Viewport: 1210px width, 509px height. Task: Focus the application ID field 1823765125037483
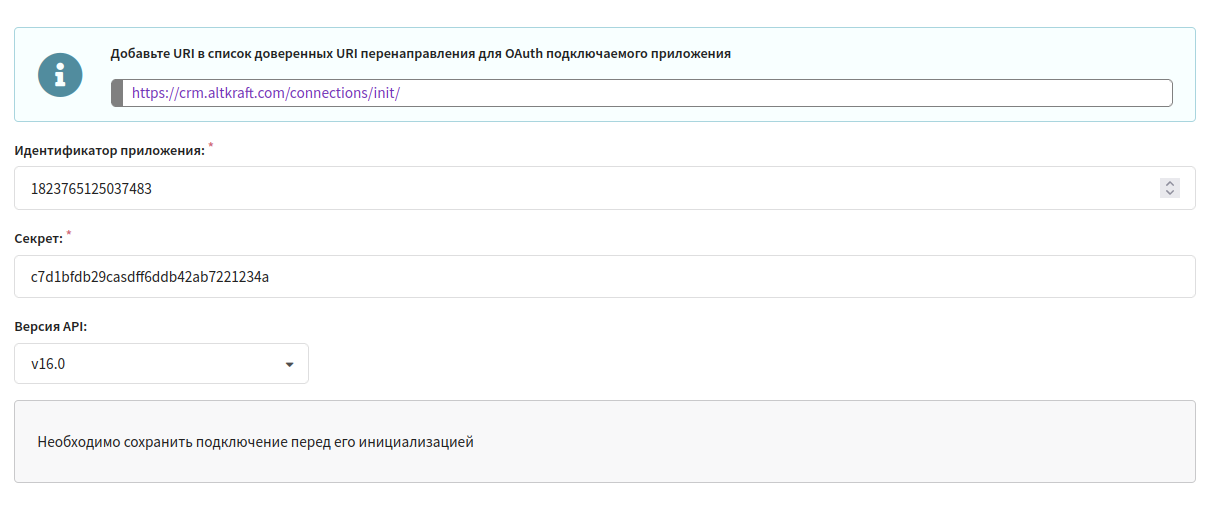(604, 188)
